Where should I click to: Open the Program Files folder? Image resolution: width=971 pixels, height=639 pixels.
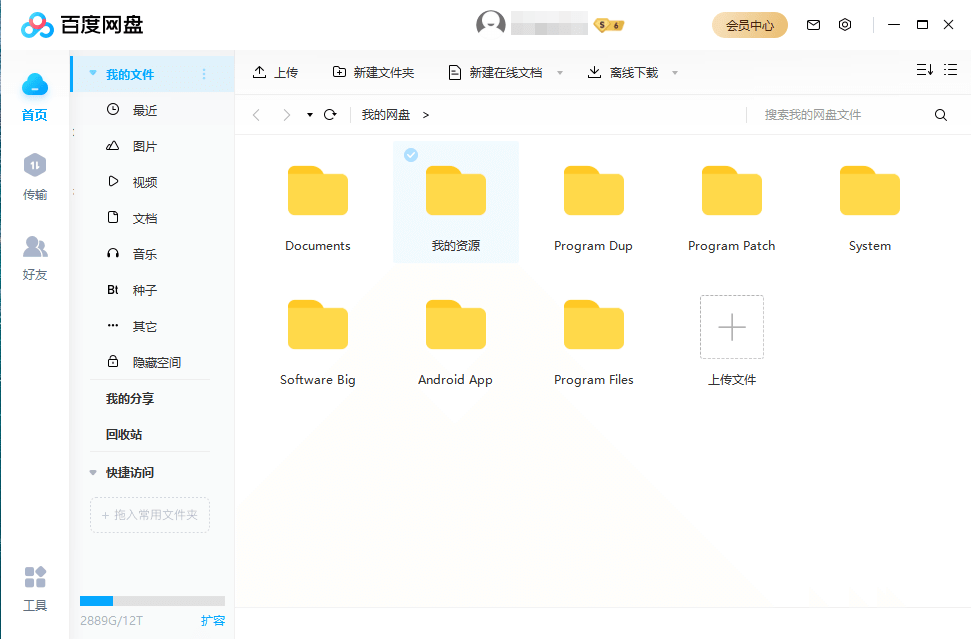pyautogui.click(x=593, y=324)
